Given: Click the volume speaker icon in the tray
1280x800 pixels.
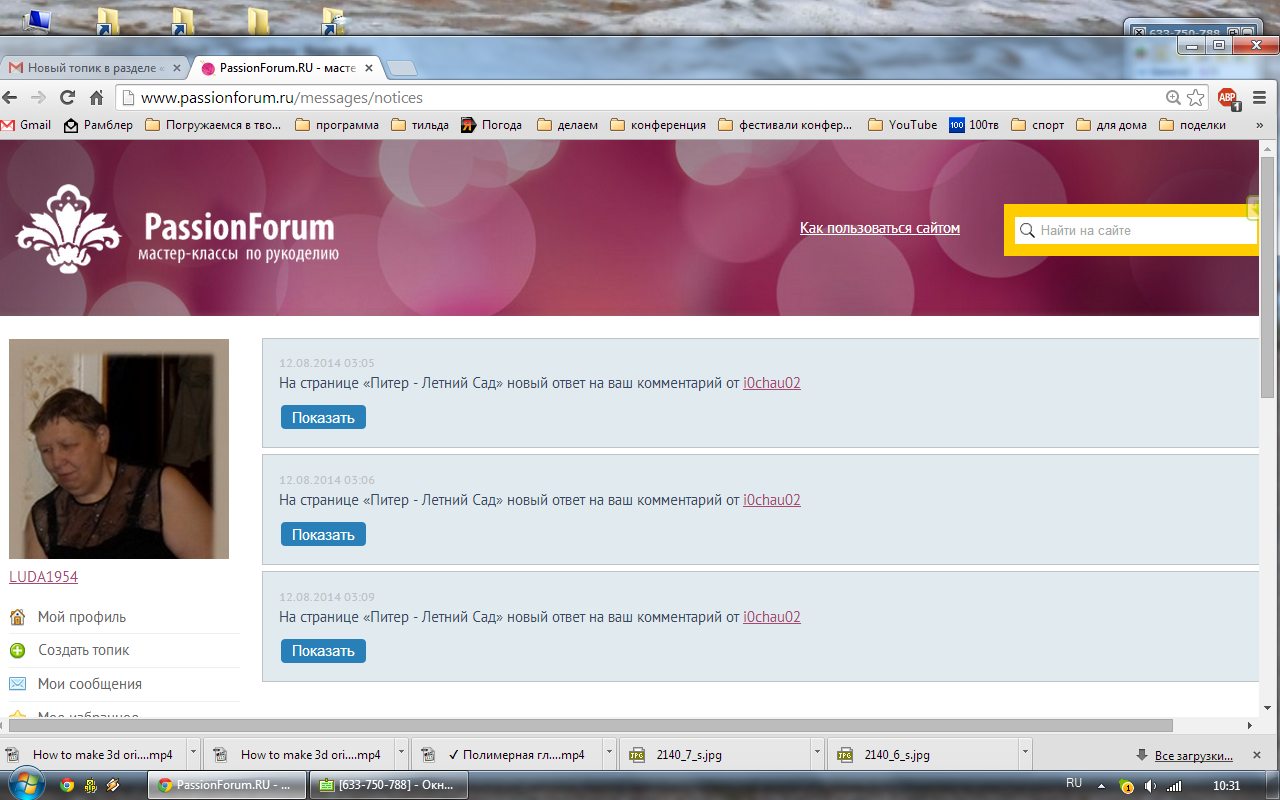Looking at the screenshot, I should (x=1151, y=785).
